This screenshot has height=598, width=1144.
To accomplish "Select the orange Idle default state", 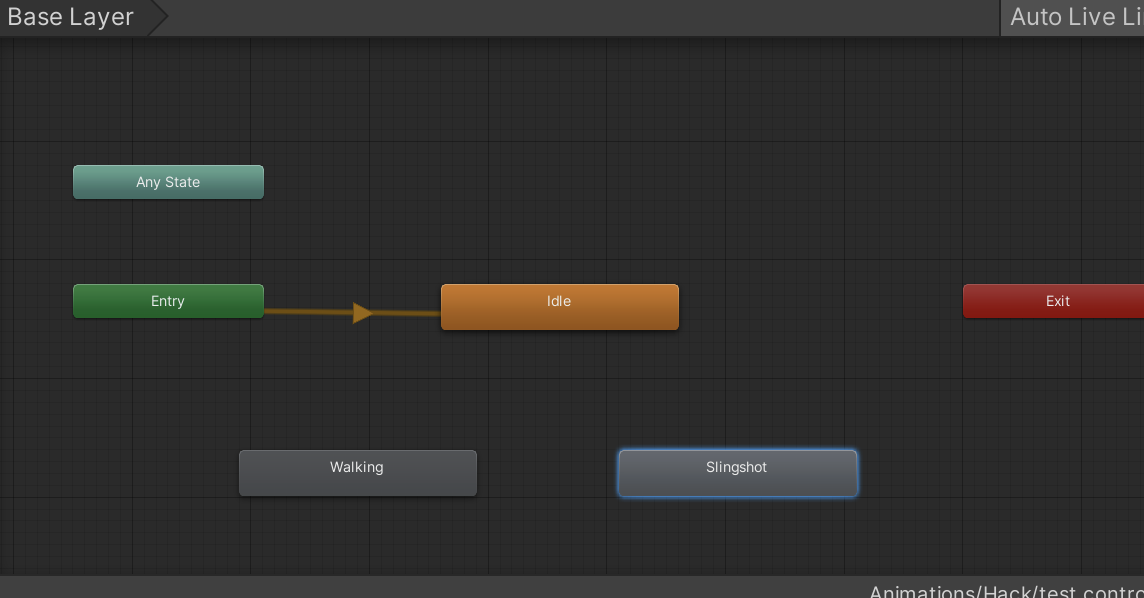I will [559, 306].
